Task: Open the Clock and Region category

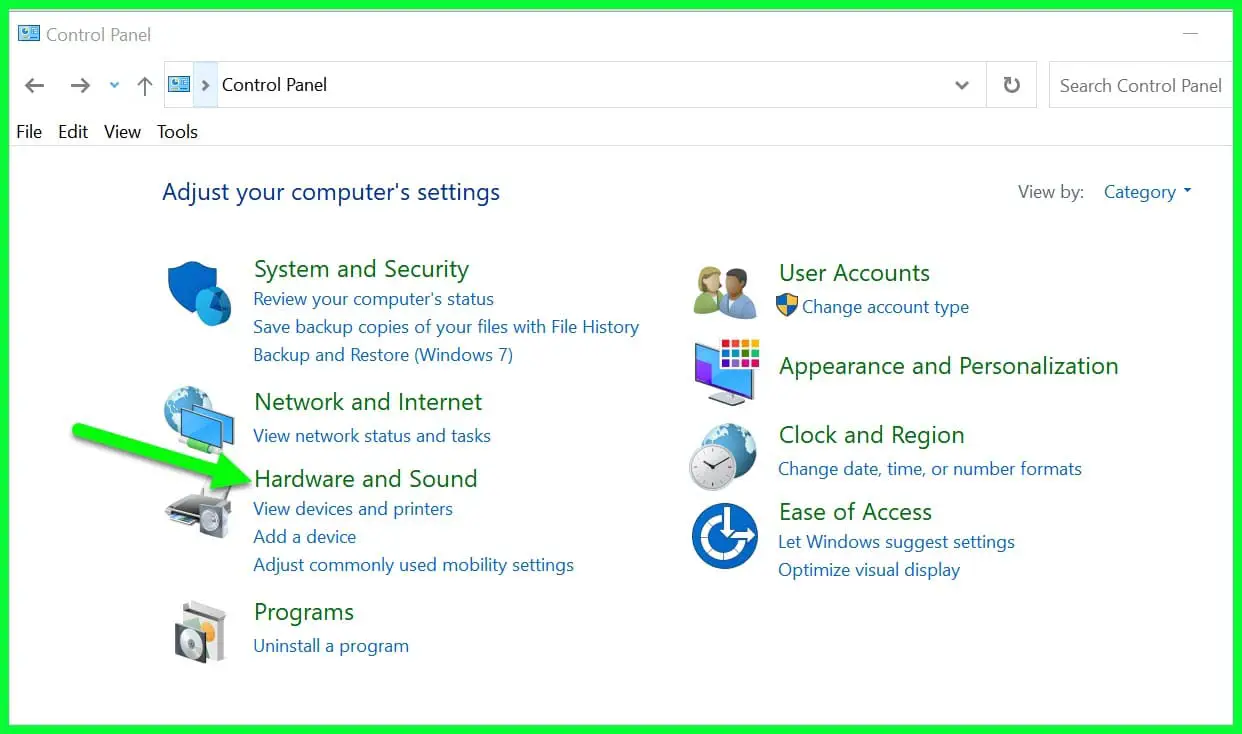Action: [x=872, y=435]
